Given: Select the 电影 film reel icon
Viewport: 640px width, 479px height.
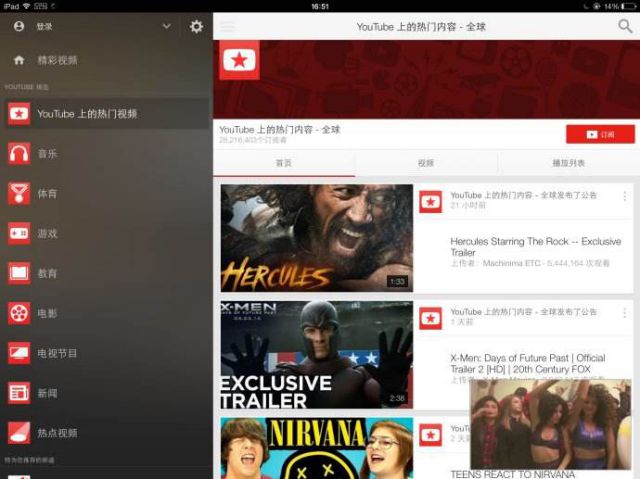Looking at the screenshot, I should (19, 313).
